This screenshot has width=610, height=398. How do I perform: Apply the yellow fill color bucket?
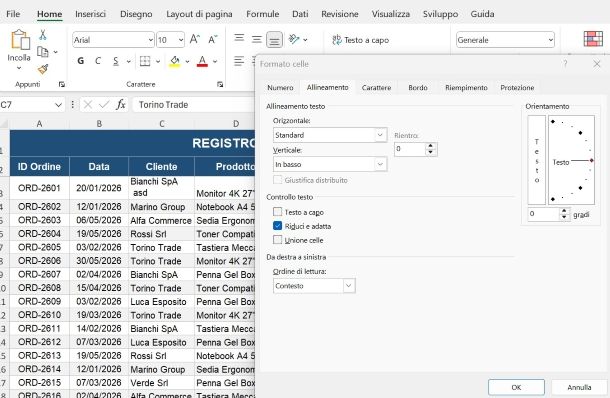point(175,61)
